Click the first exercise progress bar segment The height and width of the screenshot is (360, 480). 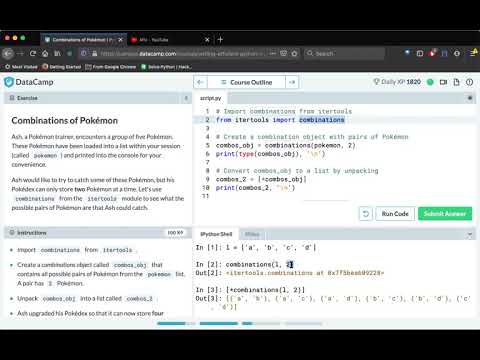pos(176,323)
